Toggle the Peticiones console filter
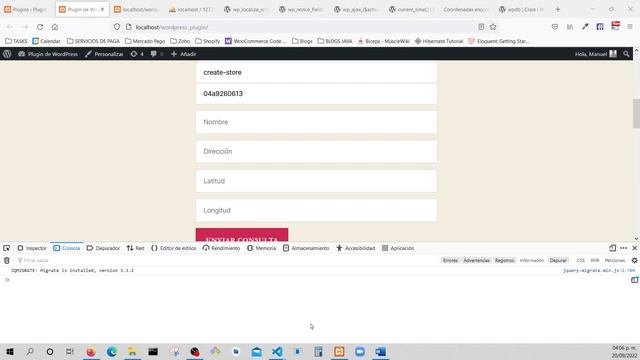The height and width of the screenshot is (360, 640). click(x=615, y=260)
